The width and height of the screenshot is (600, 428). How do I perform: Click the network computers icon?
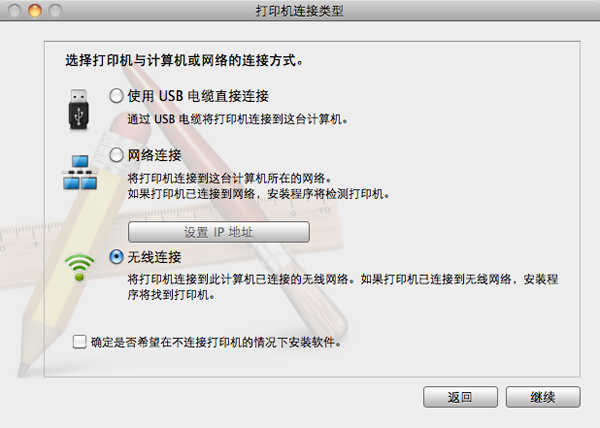coord(80,172)
